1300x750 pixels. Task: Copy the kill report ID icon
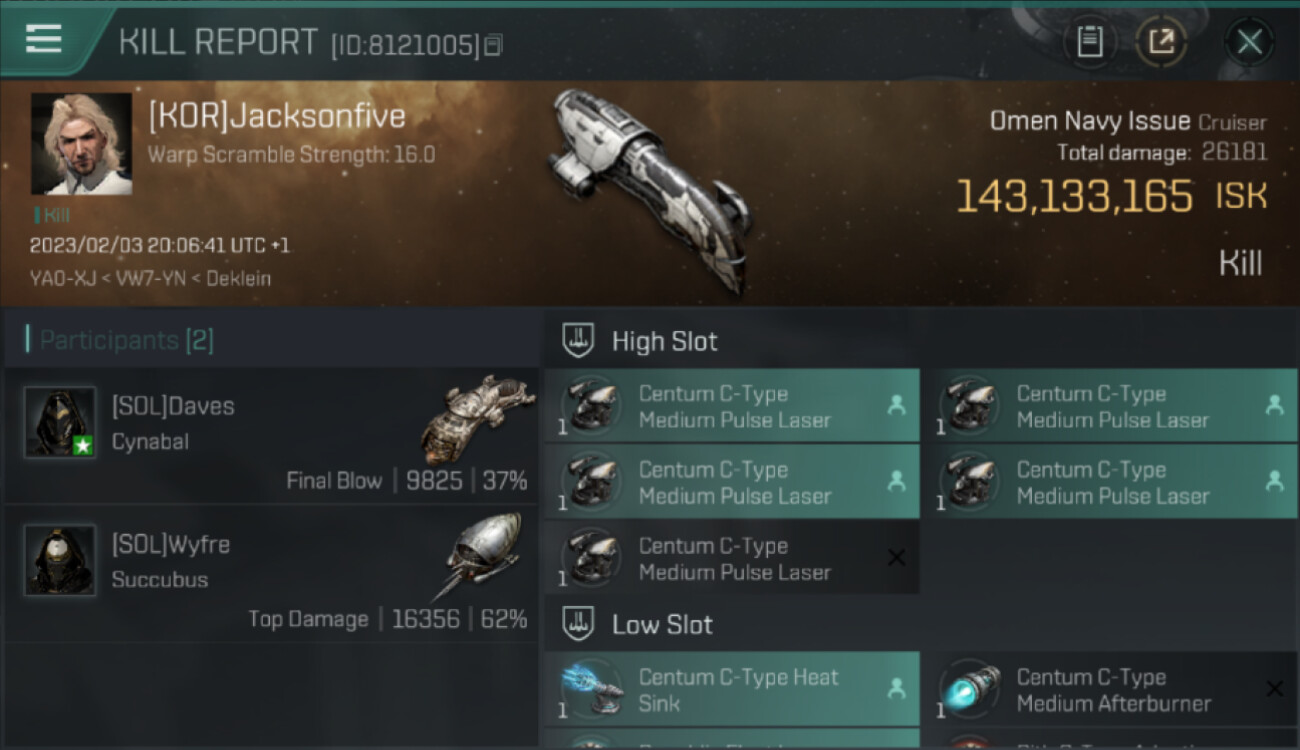point(494,45)
